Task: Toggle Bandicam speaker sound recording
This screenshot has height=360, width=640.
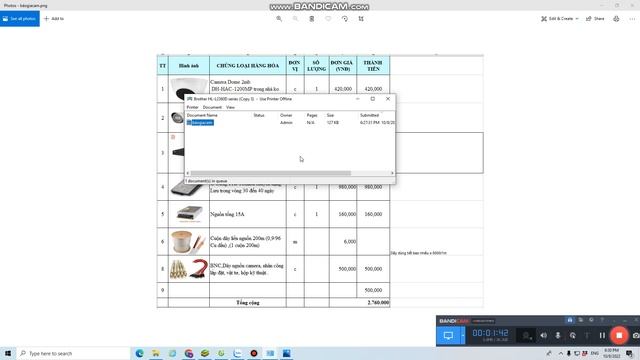Action: (543, 336)
